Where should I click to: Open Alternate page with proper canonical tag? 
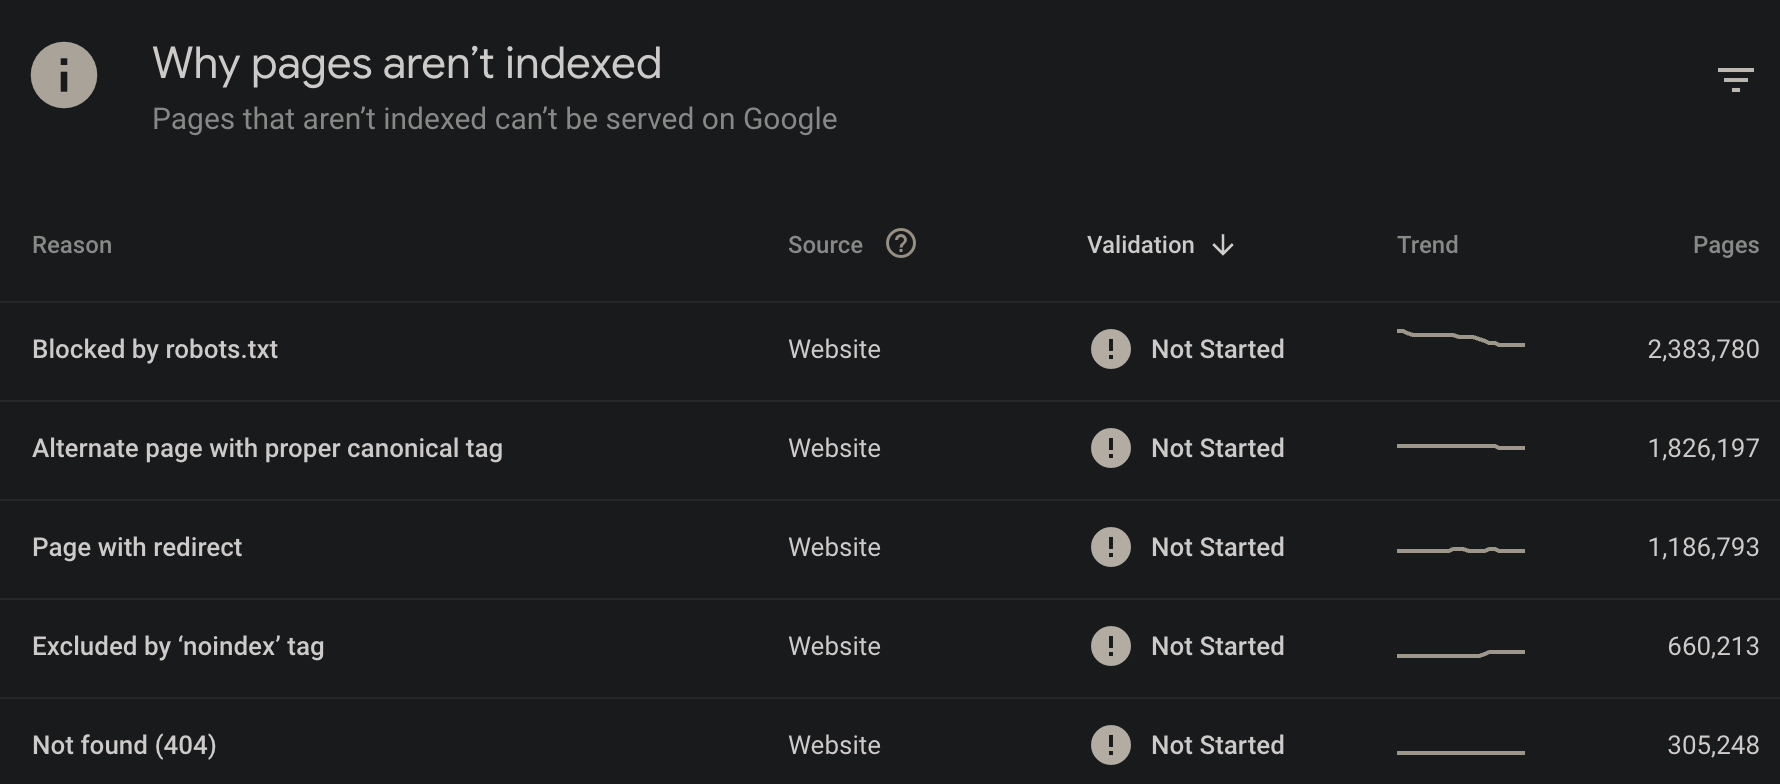(890, 450)
